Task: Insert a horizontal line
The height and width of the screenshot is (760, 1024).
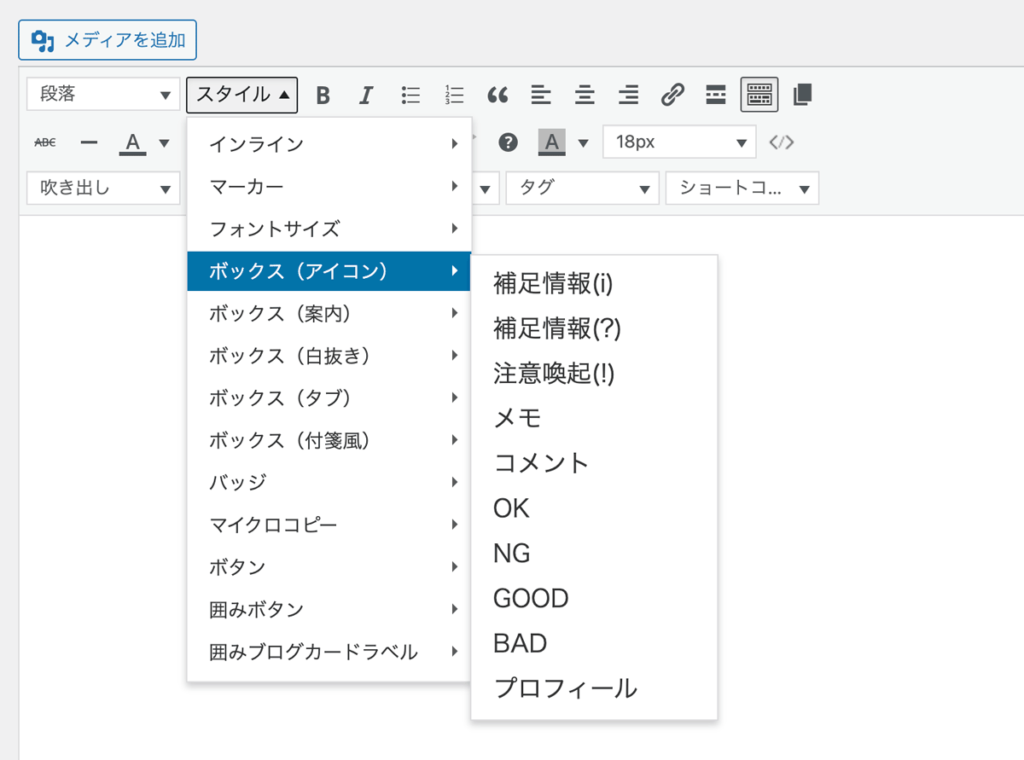Action: [89, 142]
